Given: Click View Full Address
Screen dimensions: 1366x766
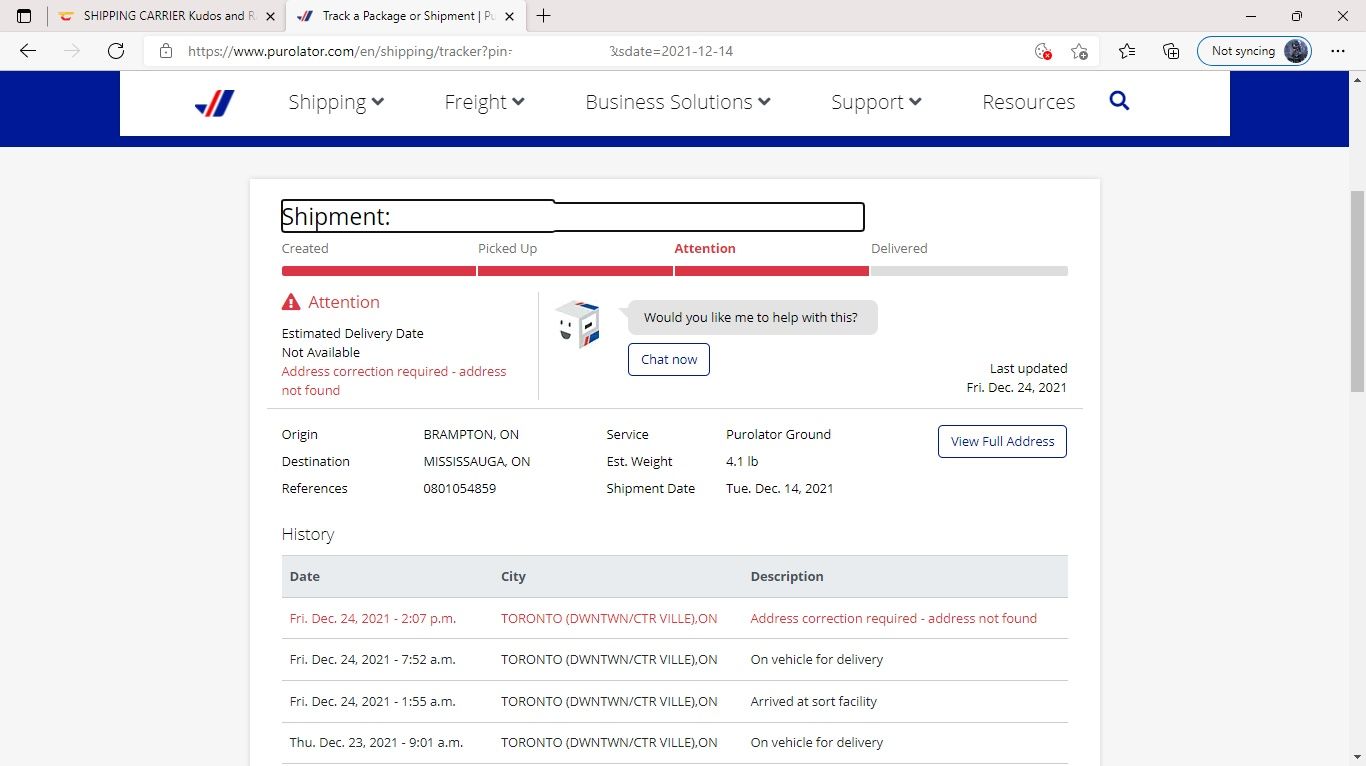Looking at the screenshot, I should [1002, 441].
